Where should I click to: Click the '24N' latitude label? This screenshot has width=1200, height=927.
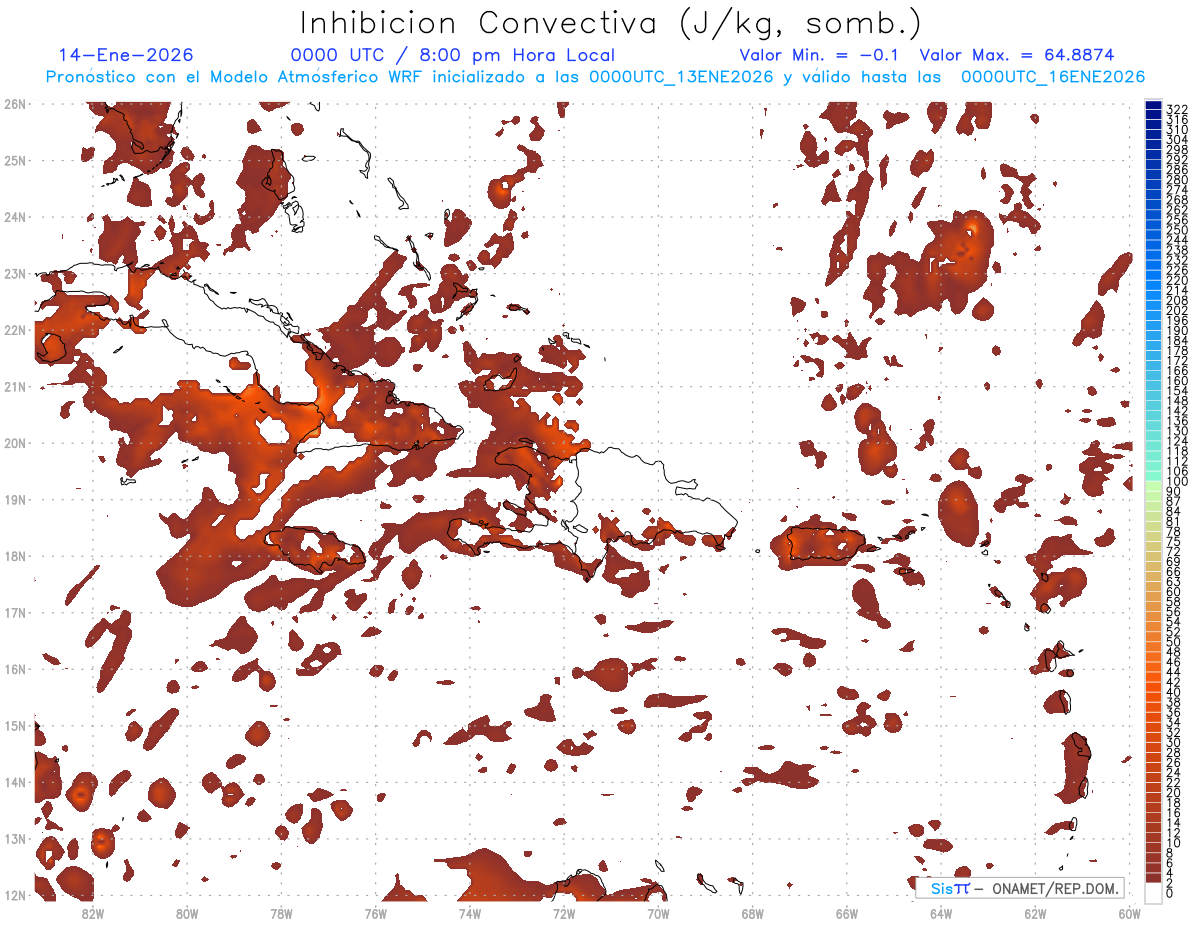click(15, 216)
